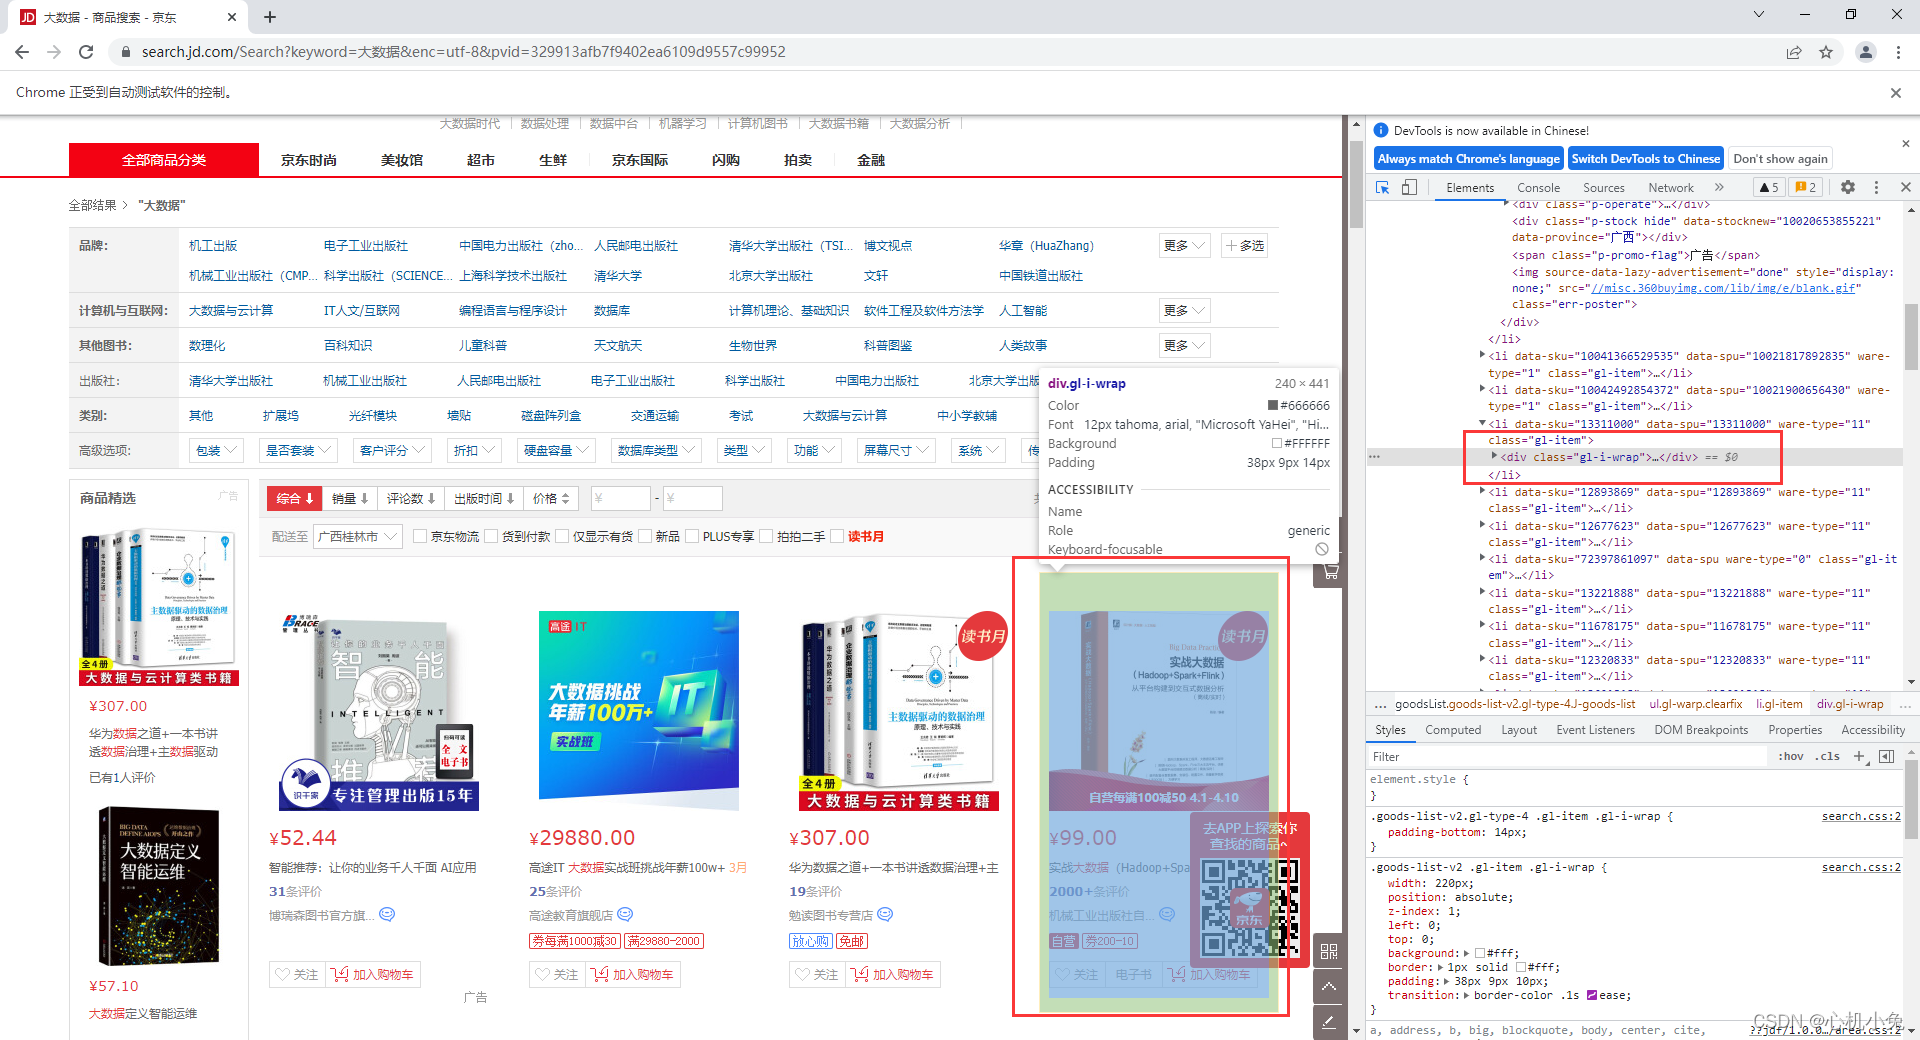Open the 是否套装 dropdown
1920x1040 pixels.
coord(298,451)
